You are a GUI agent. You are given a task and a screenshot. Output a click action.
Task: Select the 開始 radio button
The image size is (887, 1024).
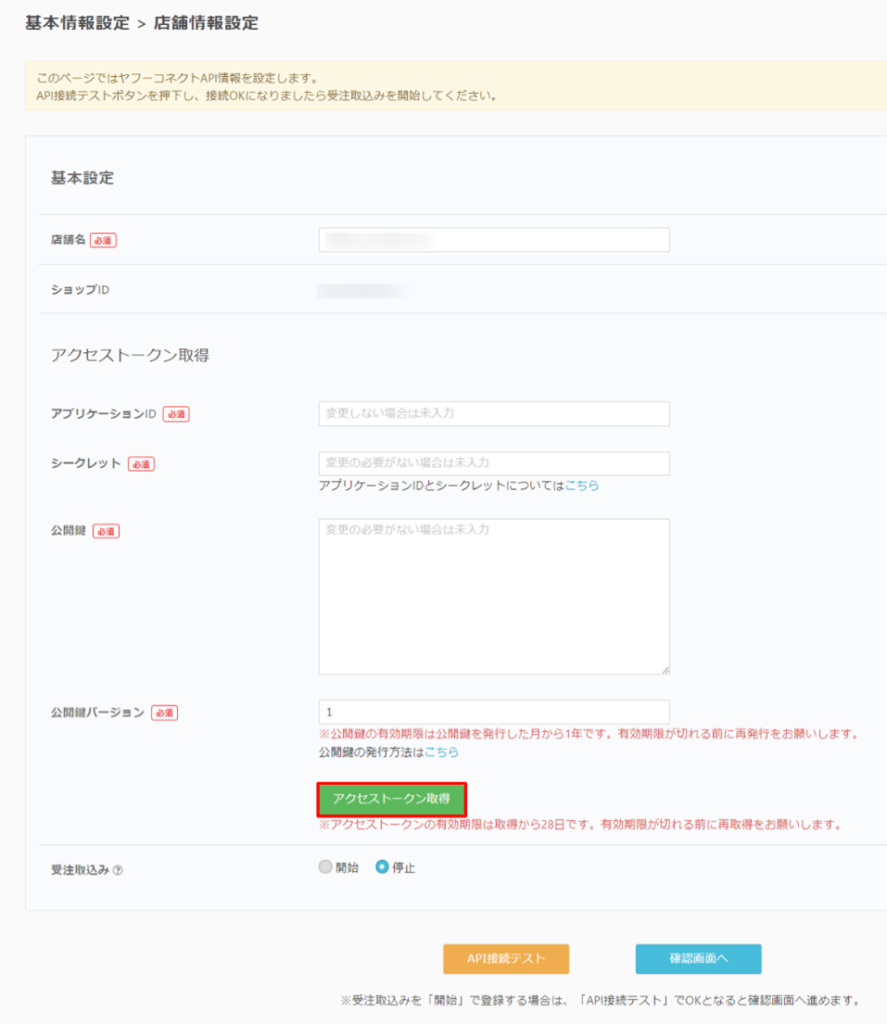(325, 867)
